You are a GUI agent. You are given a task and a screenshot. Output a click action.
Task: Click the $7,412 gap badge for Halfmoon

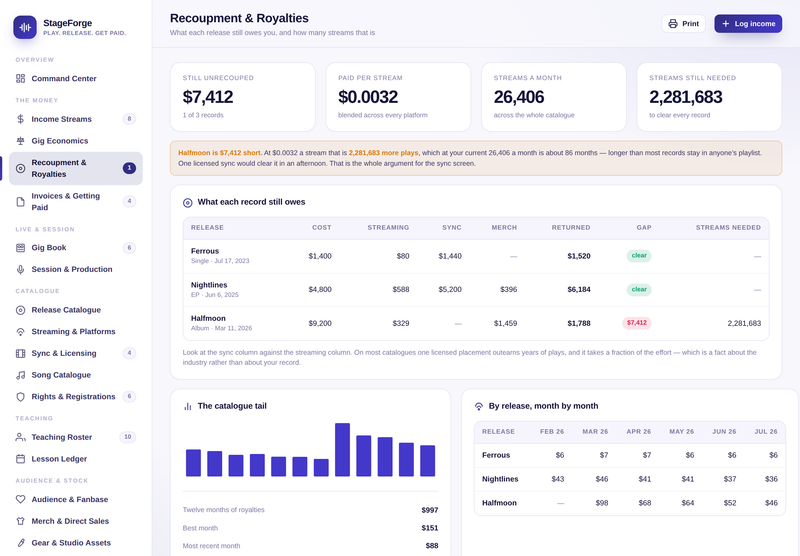pyautogui.click(x=636, y=323)
